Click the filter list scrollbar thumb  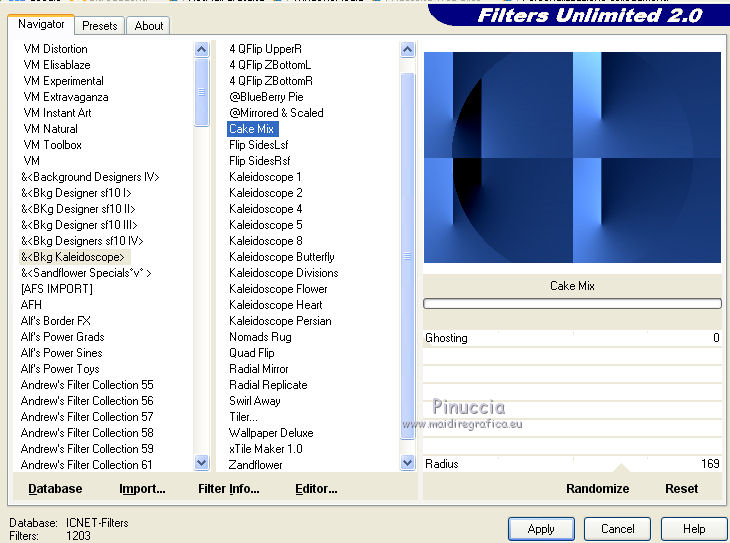407,256
